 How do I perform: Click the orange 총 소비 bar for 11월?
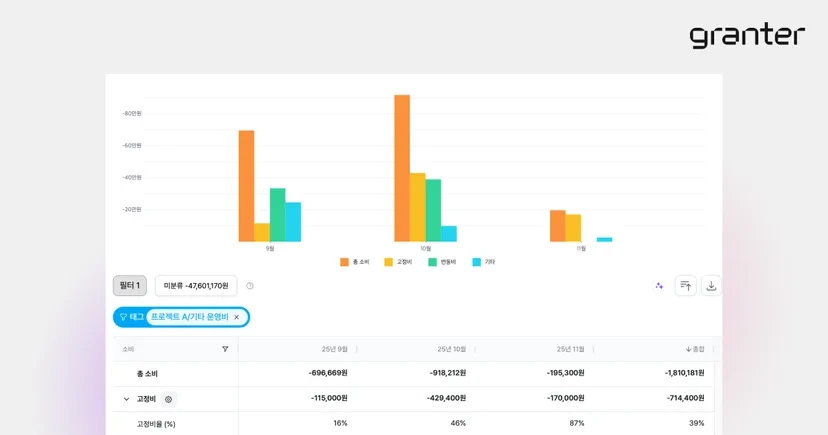(x=558, y=226)
